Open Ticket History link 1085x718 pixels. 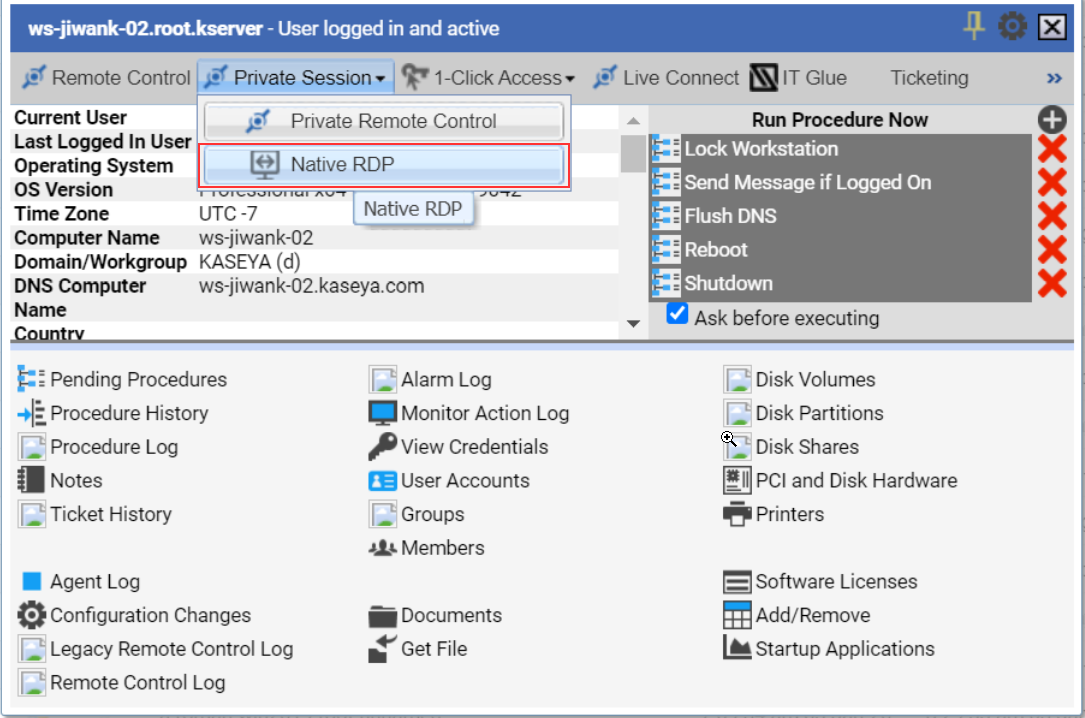click(111, 514)
